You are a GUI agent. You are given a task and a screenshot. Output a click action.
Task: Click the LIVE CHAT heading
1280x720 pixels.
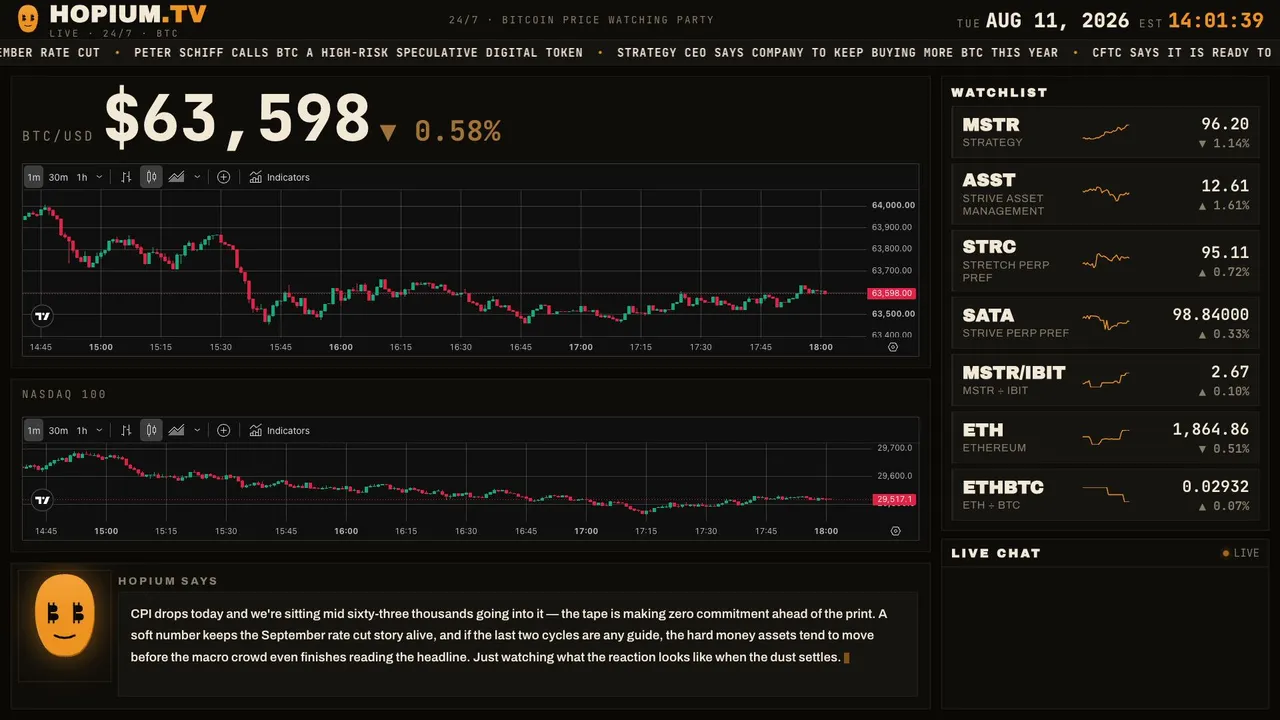click(996, 553)
